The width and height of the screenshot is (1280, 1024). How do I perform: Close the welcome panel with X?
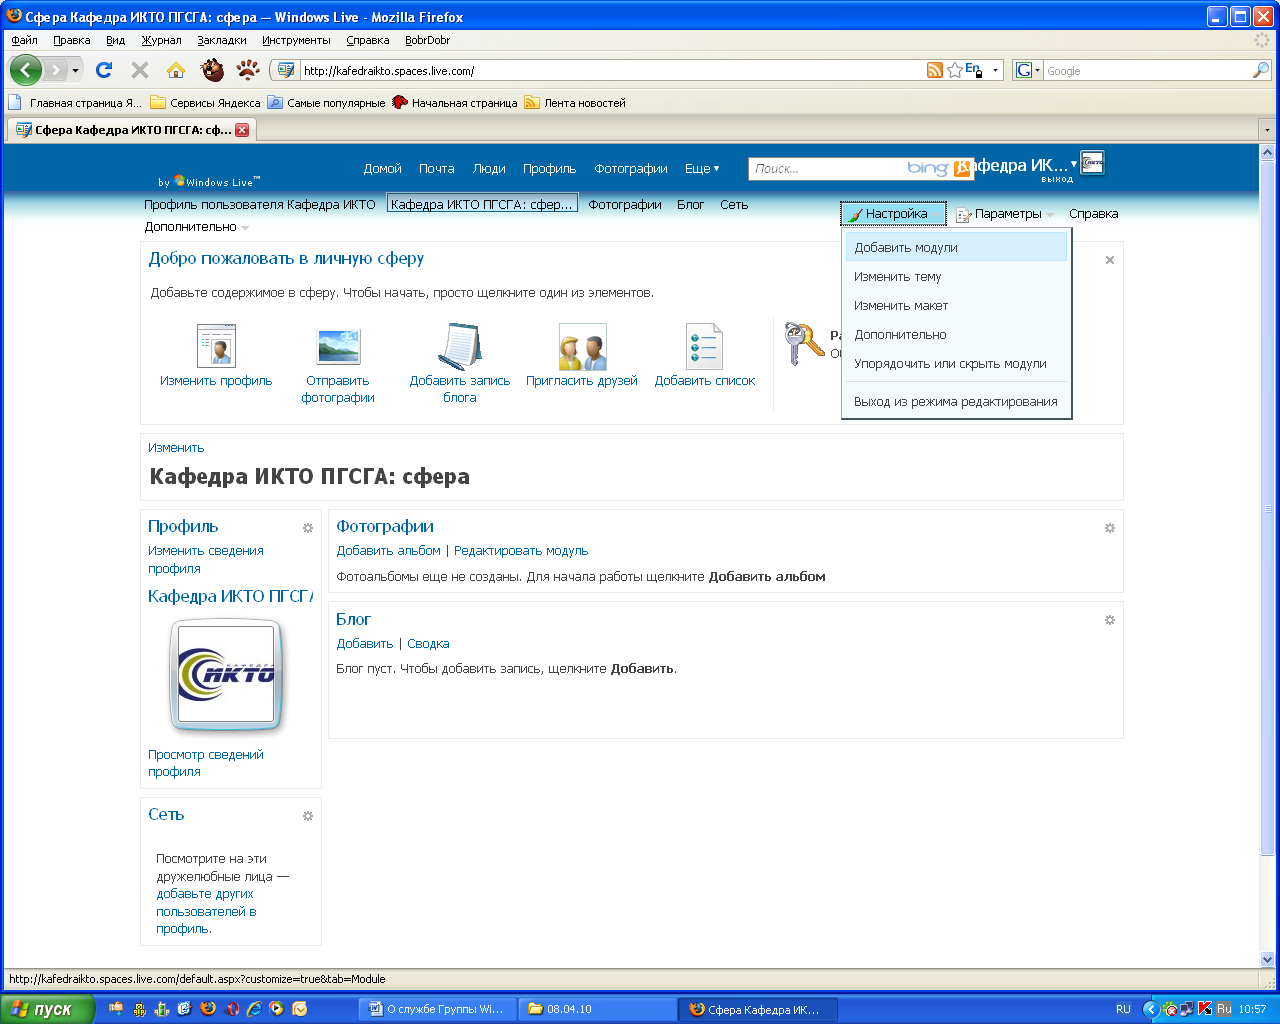[1110, 260]
